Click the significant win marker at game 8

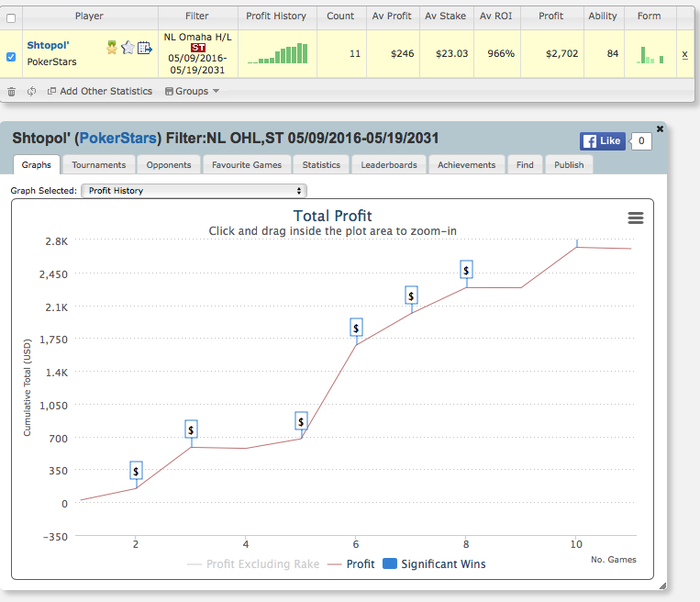tap(467, 270)
